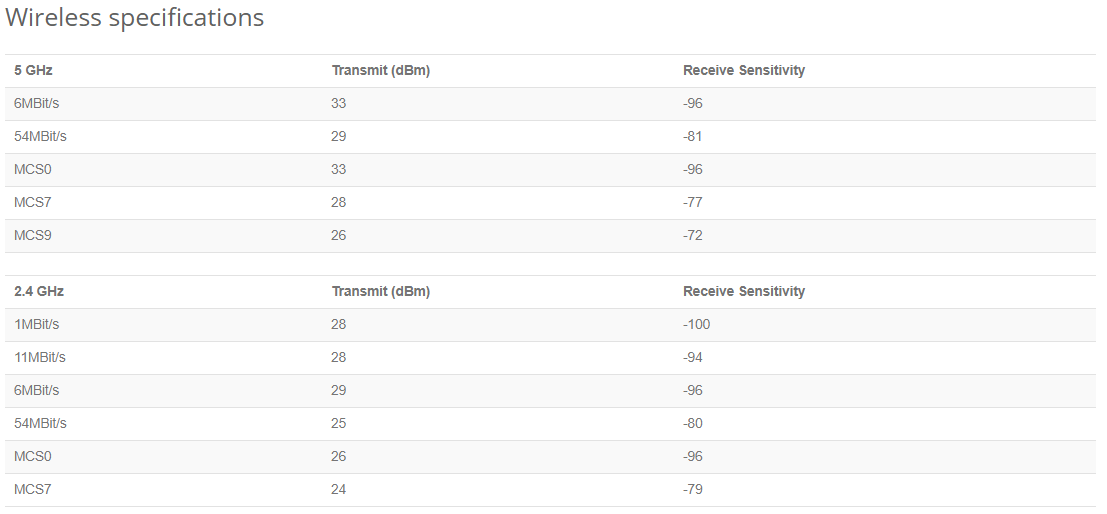The width and height of the screenshot is (1107, 514).
Task: Click the transmit value 24 for MCS7
Action: (x=339, y=490)
